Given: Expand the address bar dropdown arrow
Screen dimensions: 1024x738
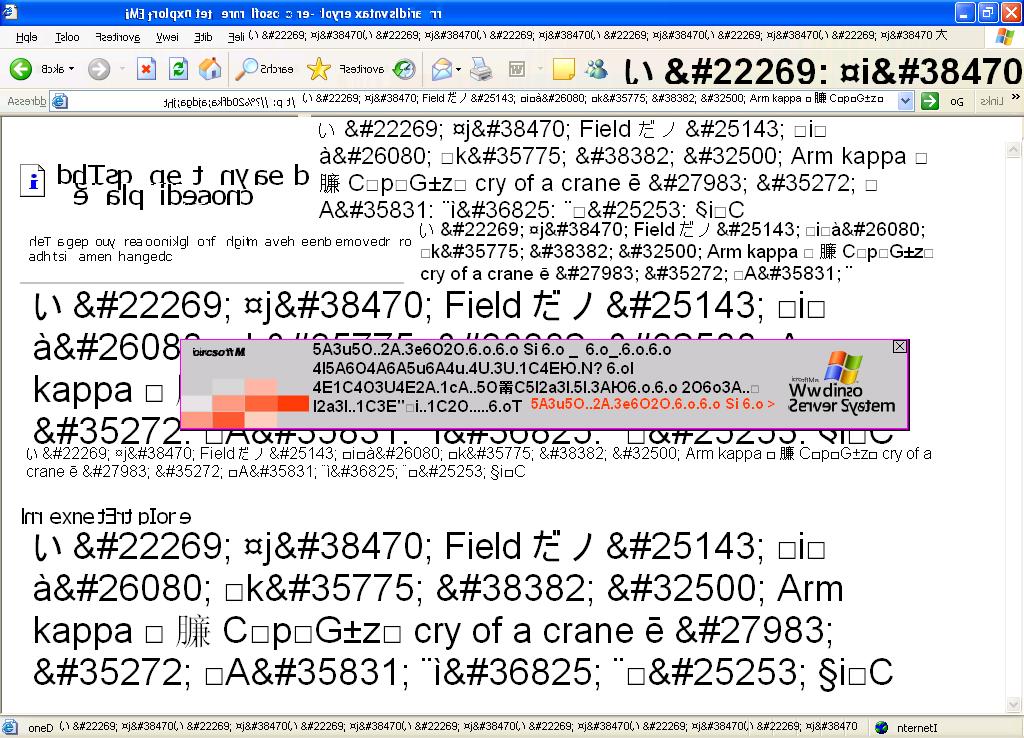Looking at the screenshot, I should (905, 101).
